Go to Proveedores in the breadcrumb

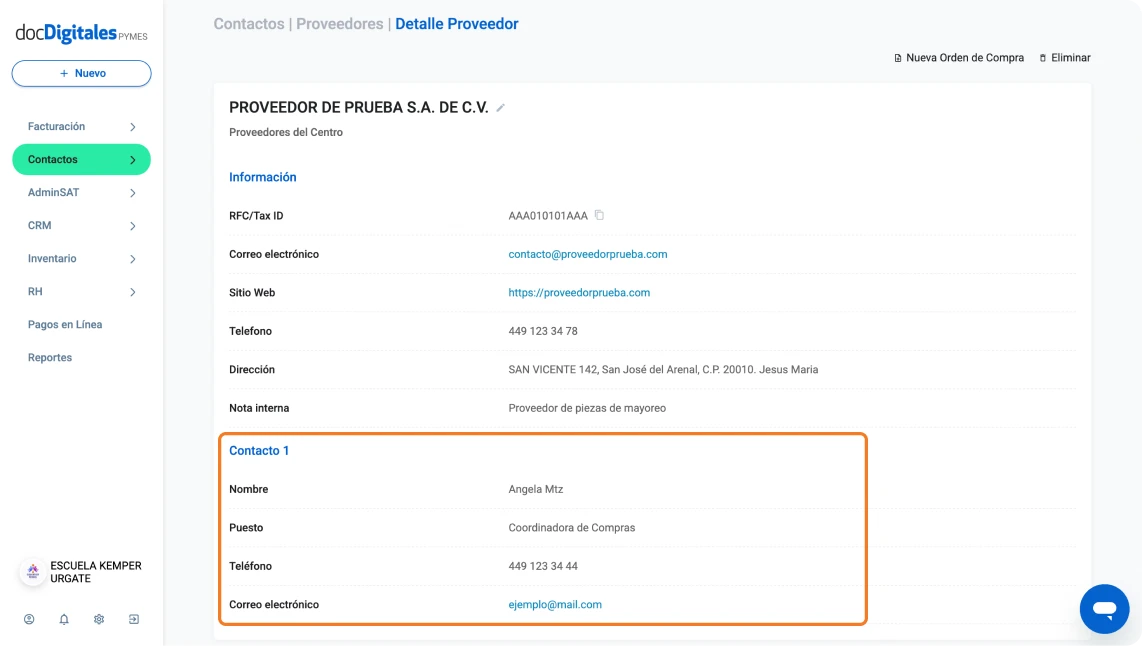tap(339, 24)
